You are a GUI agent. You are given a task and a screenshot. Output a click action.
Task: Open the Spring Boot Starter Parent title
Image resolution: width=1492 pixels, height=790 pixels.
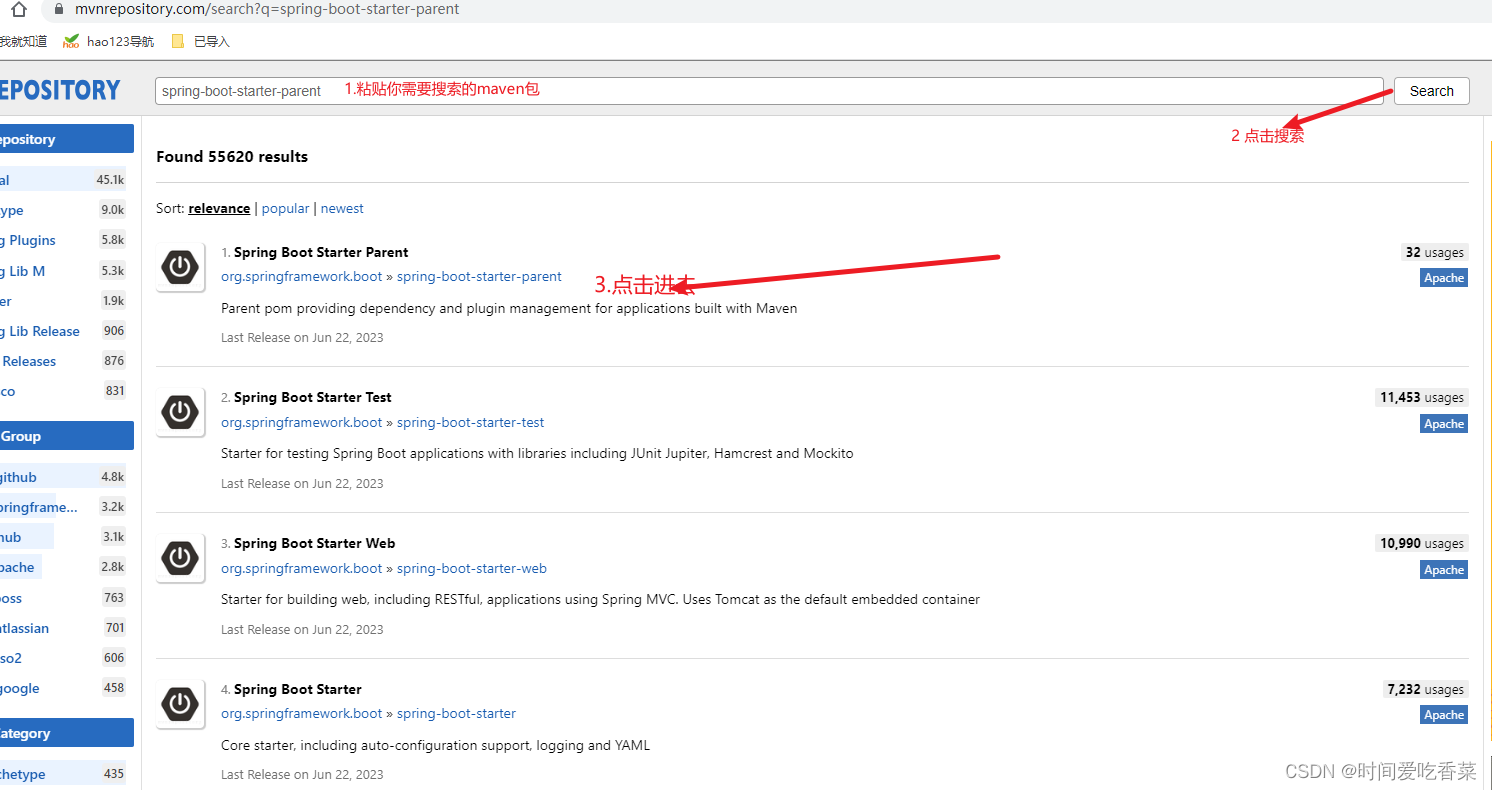(321, 252)
